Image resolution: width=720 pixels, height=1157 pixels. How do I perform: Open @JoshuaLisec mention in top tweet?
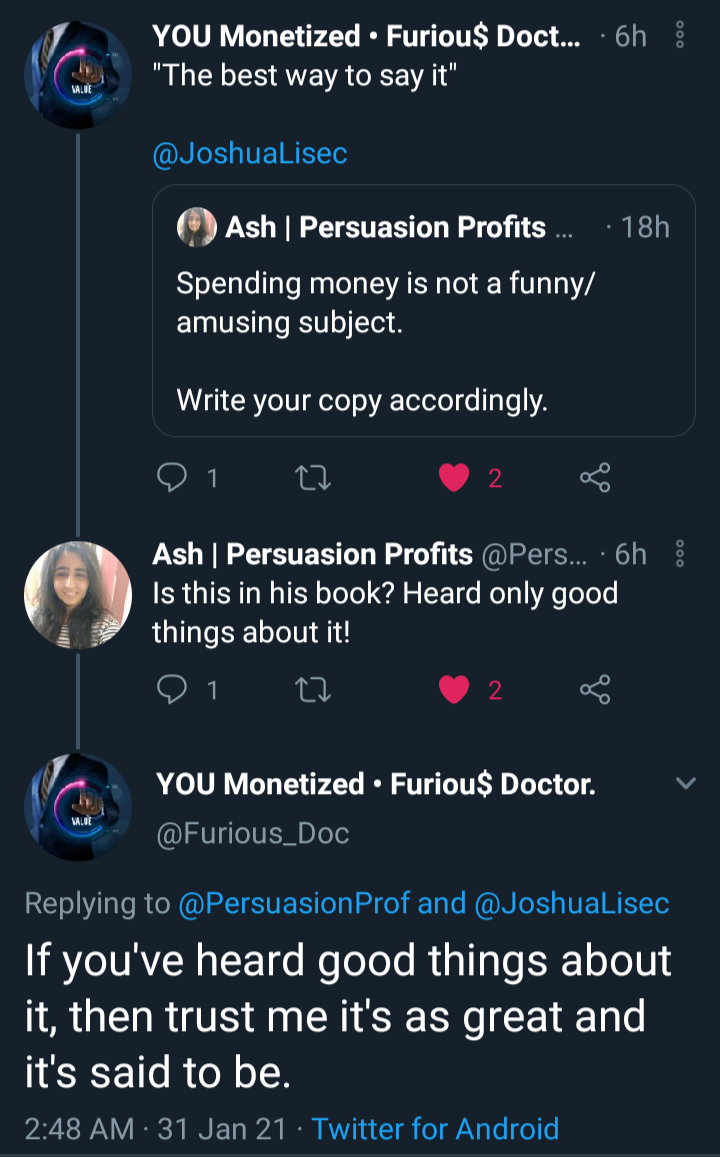pyautogui.click(x=249, y=154)
